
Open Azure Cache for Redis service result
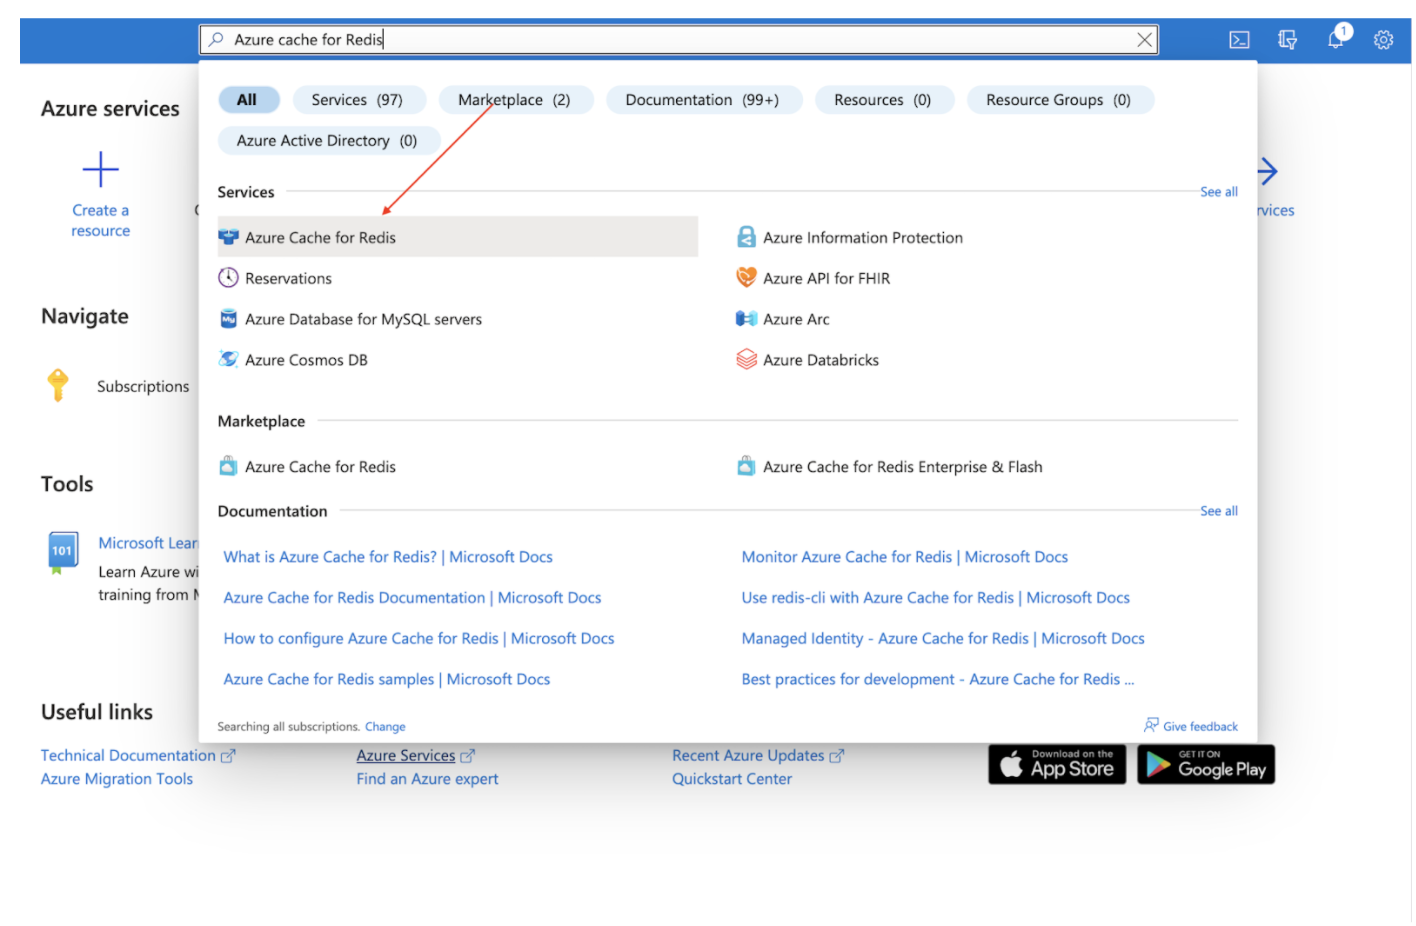pyautogui.click(x=458, y=237)
